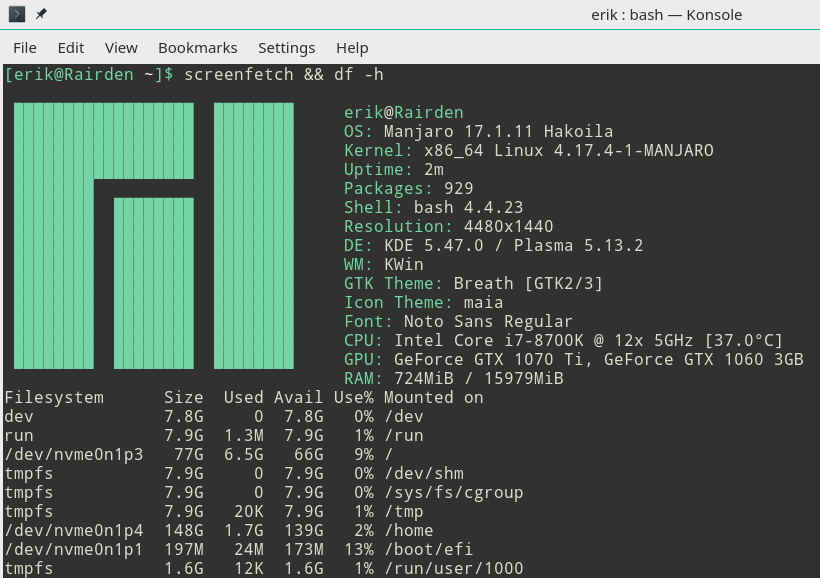Click the '/run/user/1000' mount point
This screenshot has height=578, width=820.
coord(453,569)
